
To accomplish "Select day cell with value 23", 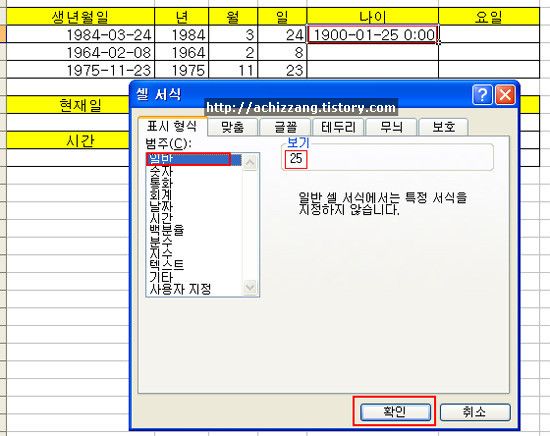I will pyautogui.click(x=282, y=70).
